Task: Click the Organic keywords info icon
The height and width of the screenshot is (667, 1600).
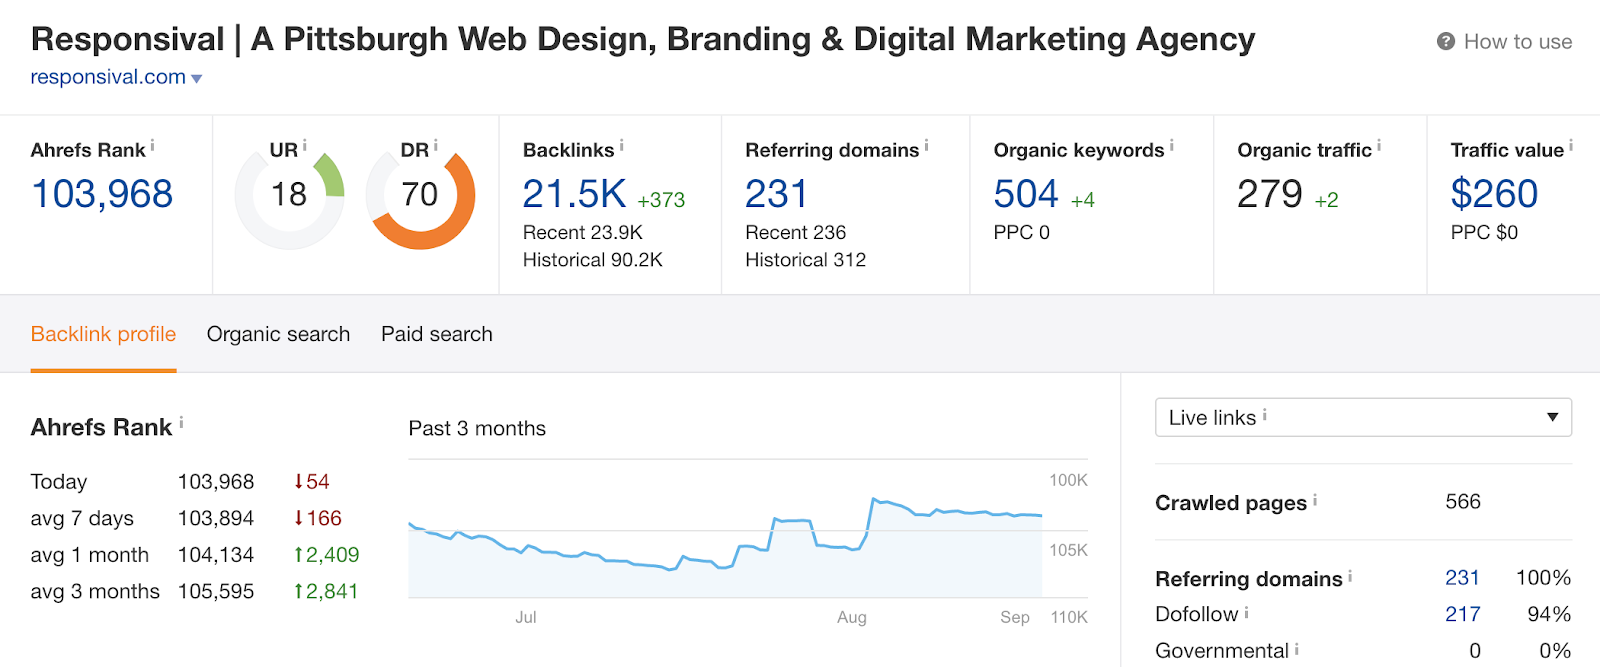Action: pyautogui.click(x=1172, y=144)
